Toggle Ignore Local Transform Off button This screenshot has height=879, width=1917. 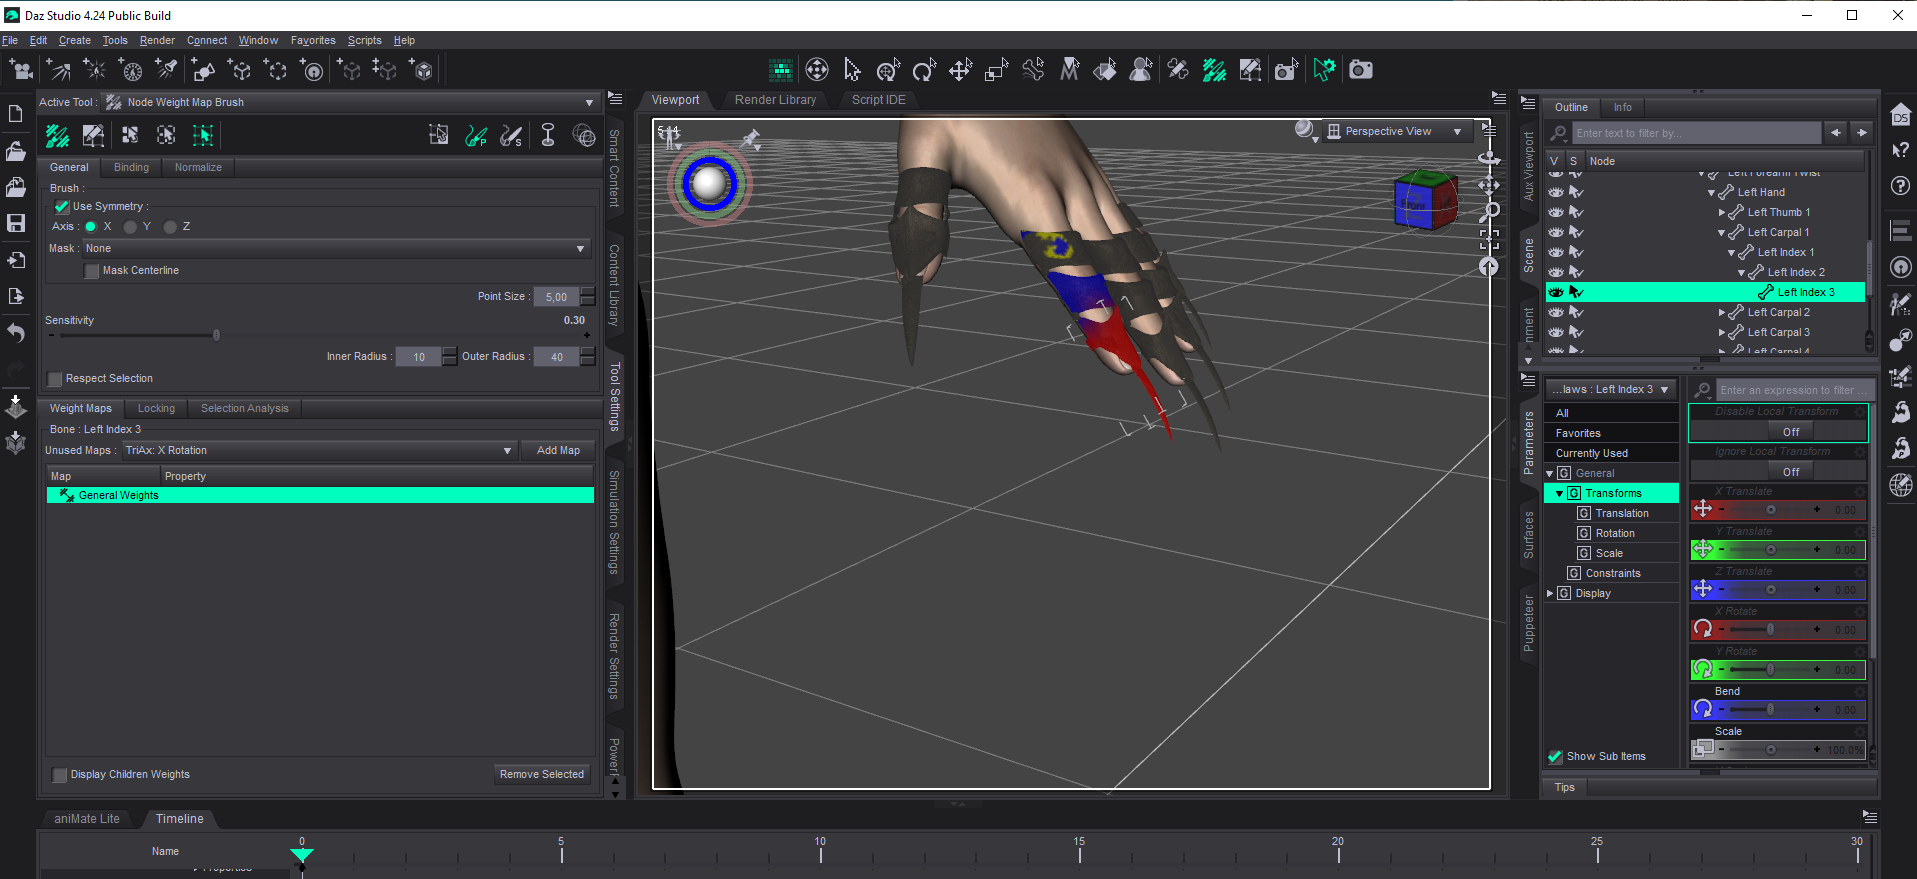pyautogui.click(x=1790, y=473)
